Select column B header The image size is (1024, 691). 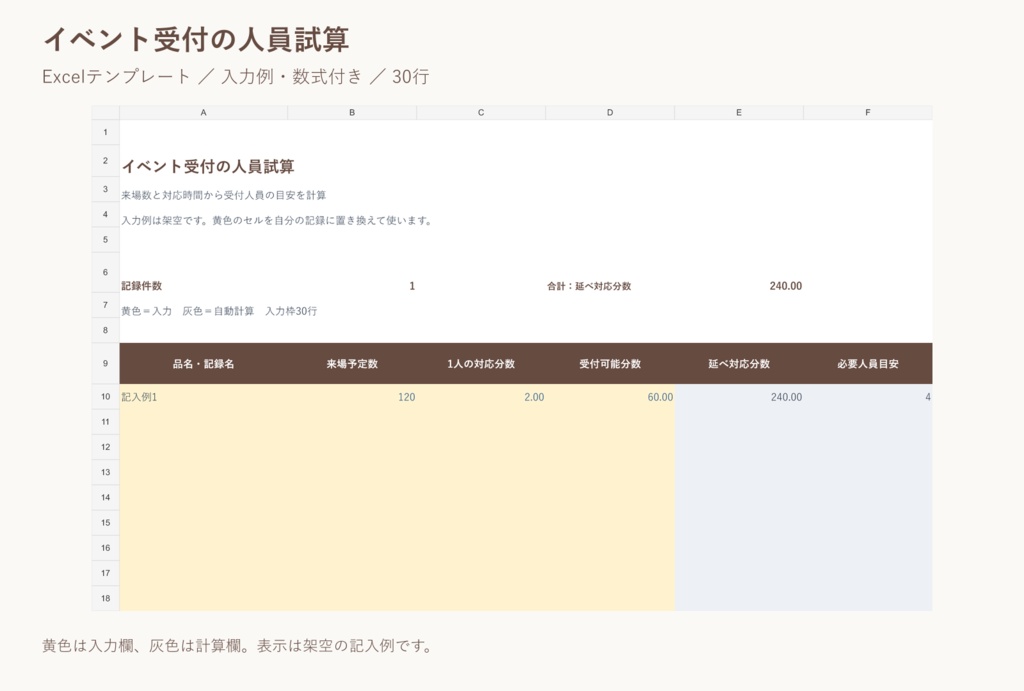[352, 112]
